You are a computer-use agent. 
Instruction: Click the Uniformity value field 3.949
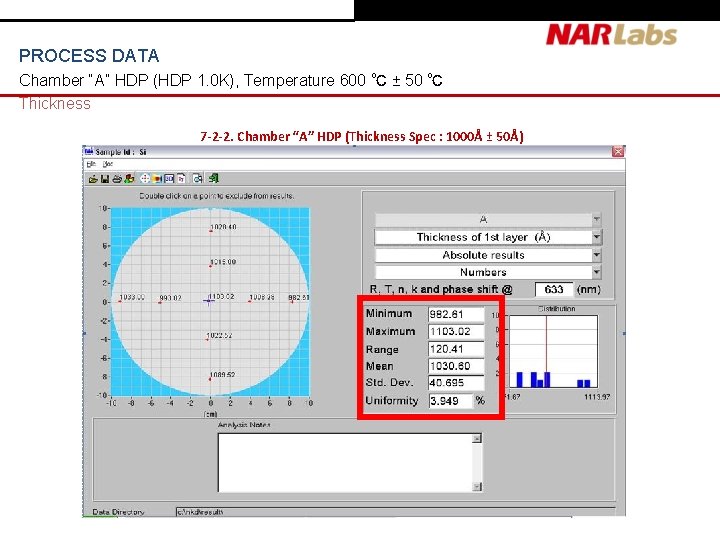click(450, 401)
